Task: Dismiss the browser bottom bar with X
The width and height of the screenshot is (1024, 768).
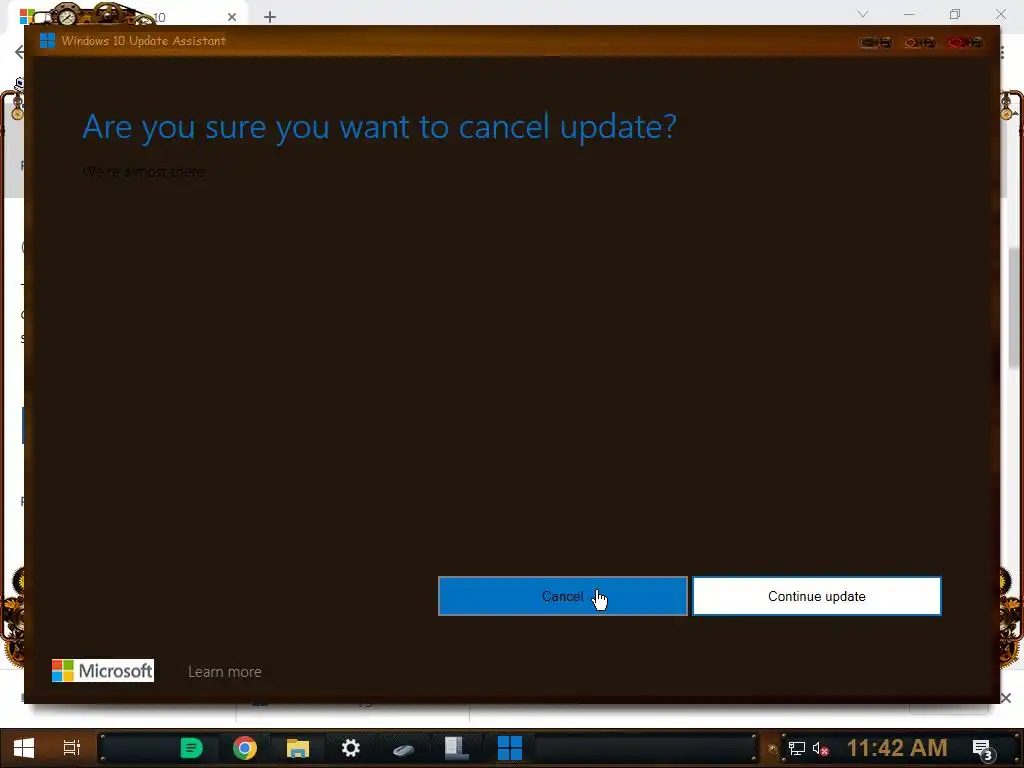Action: click(1006, 698)
